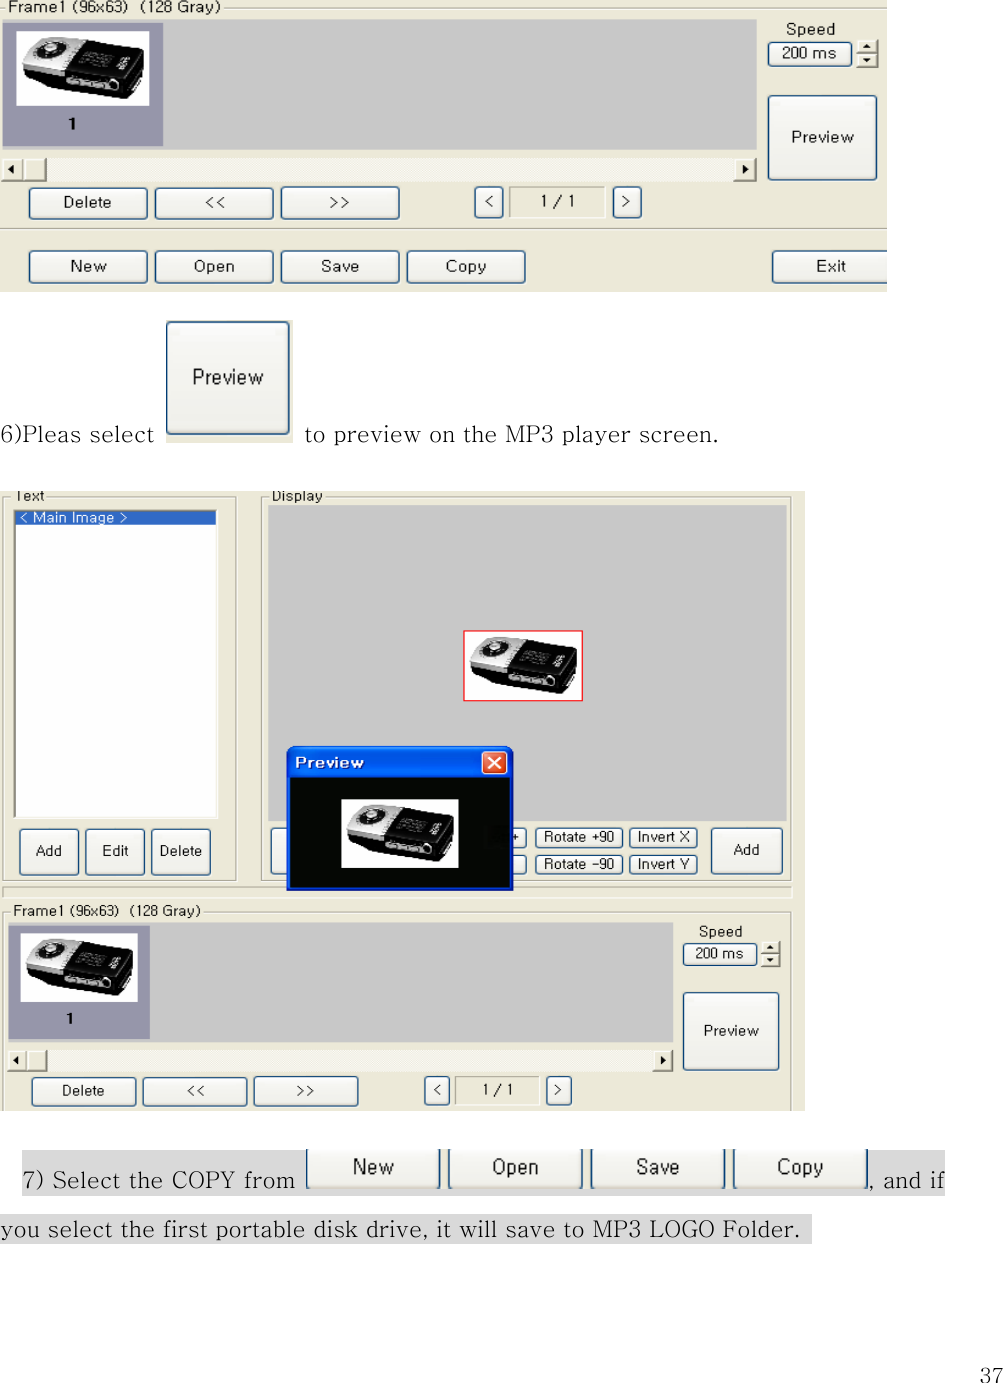Screen dimensions: 1003x1383
Task: Copy the logo to the portable disk drive
Action: click(x=798, y=1167)
